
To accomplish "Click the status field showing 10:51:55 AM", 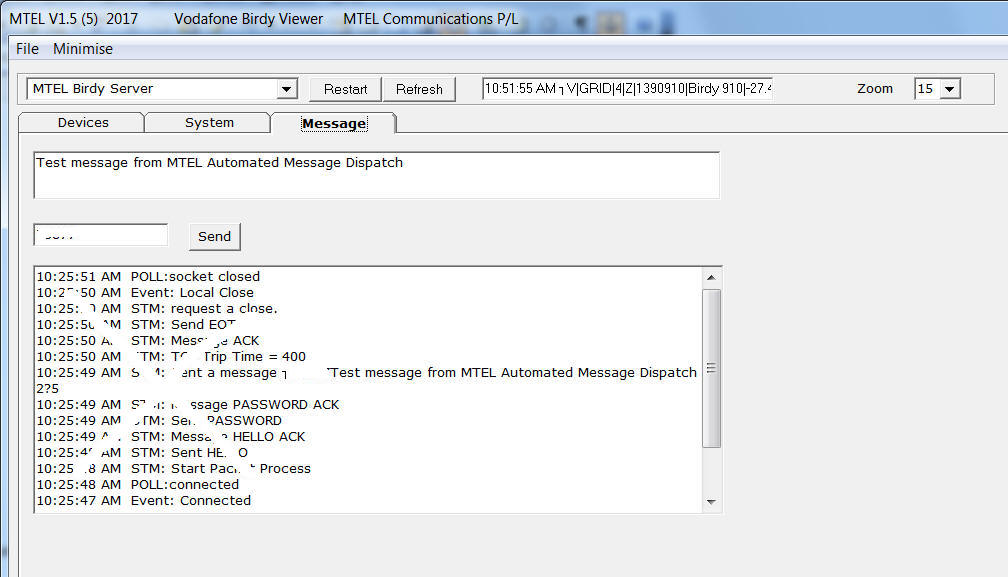I will [627, 89].
